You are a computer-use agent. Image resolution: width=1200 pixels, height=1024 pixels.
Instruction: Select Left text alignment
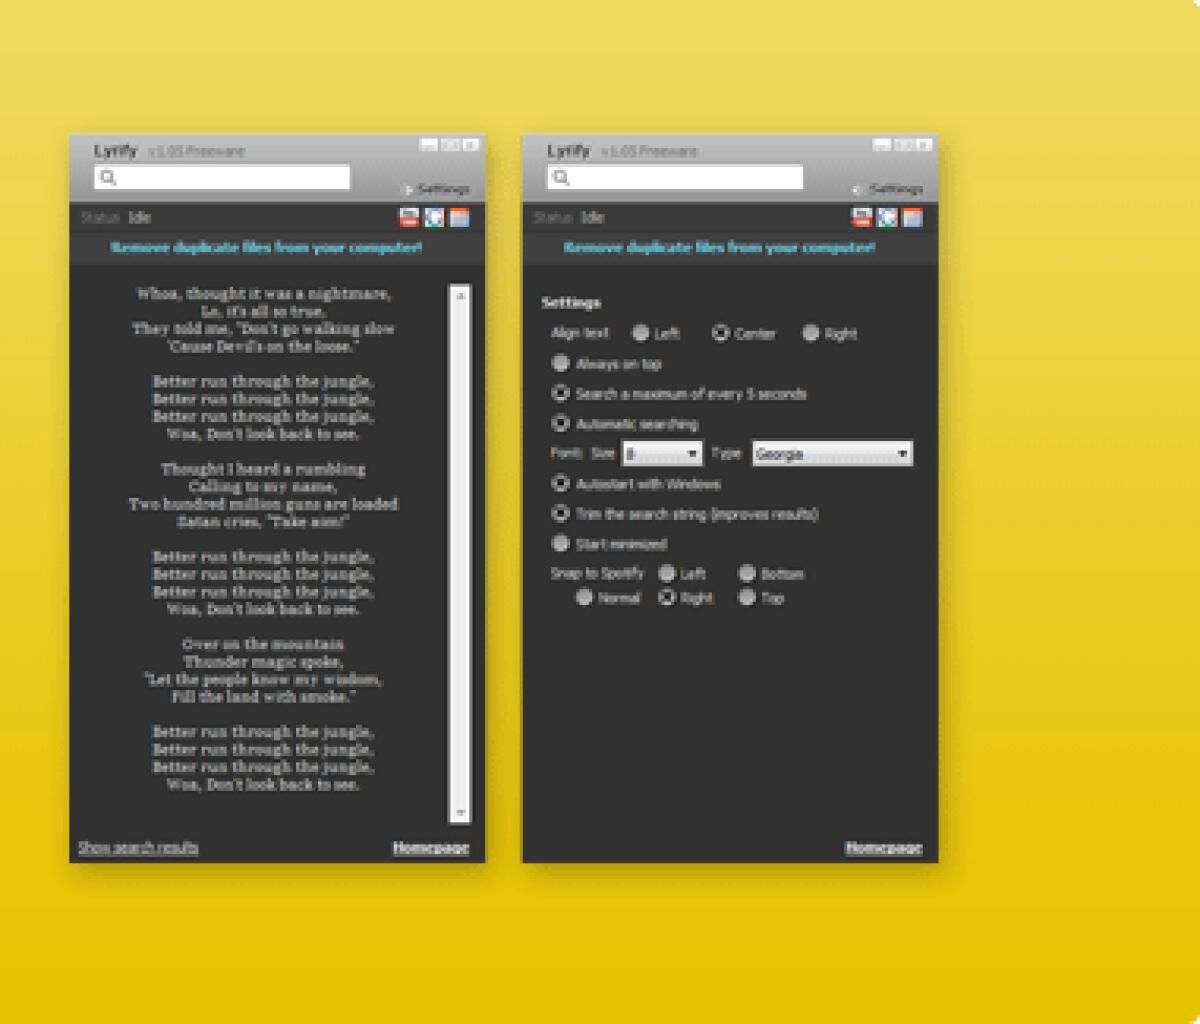(x=639, y=334)
